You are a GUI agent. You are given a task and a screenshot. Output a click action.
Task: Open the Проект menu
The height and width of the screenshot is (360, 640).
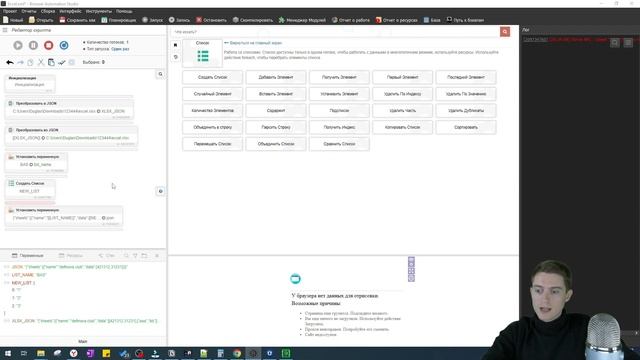[10, 11]
